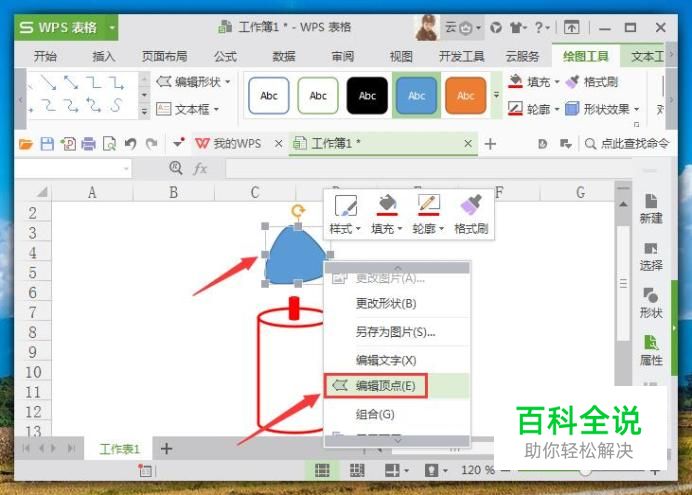The height and width of the screenshot is (495, 692).
Task: Choose 组合(G) in context menu
Action: [x=397, y=414]
